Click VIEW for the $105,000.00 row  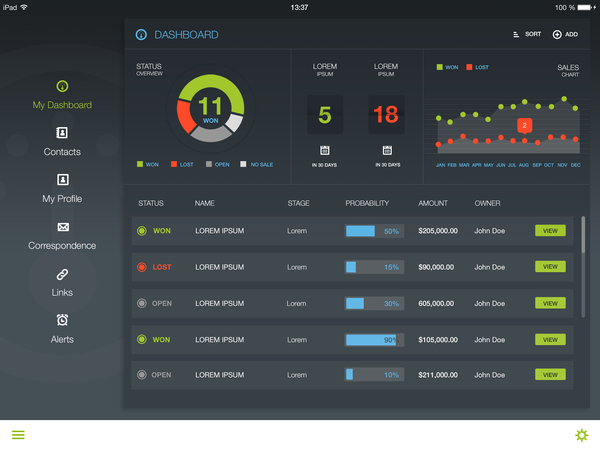coord(550,340)
